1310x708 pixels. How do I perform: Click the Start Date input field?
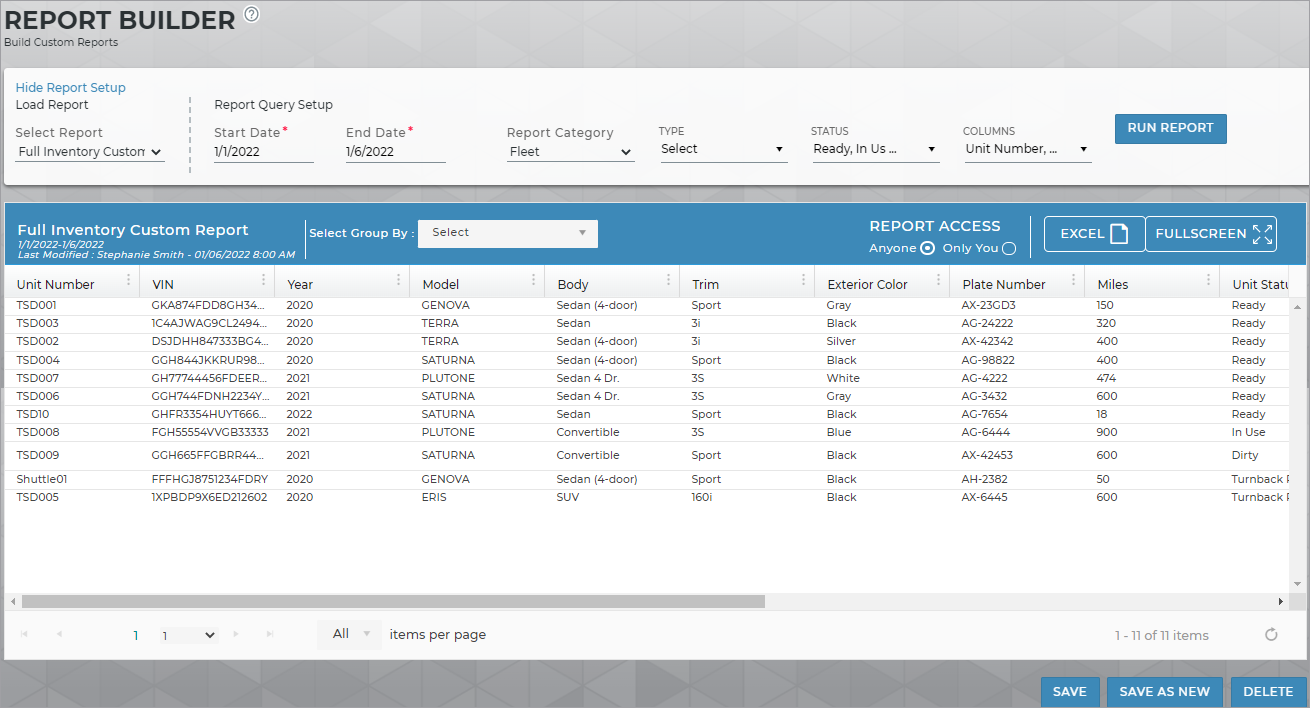click(x=264, y=152)
